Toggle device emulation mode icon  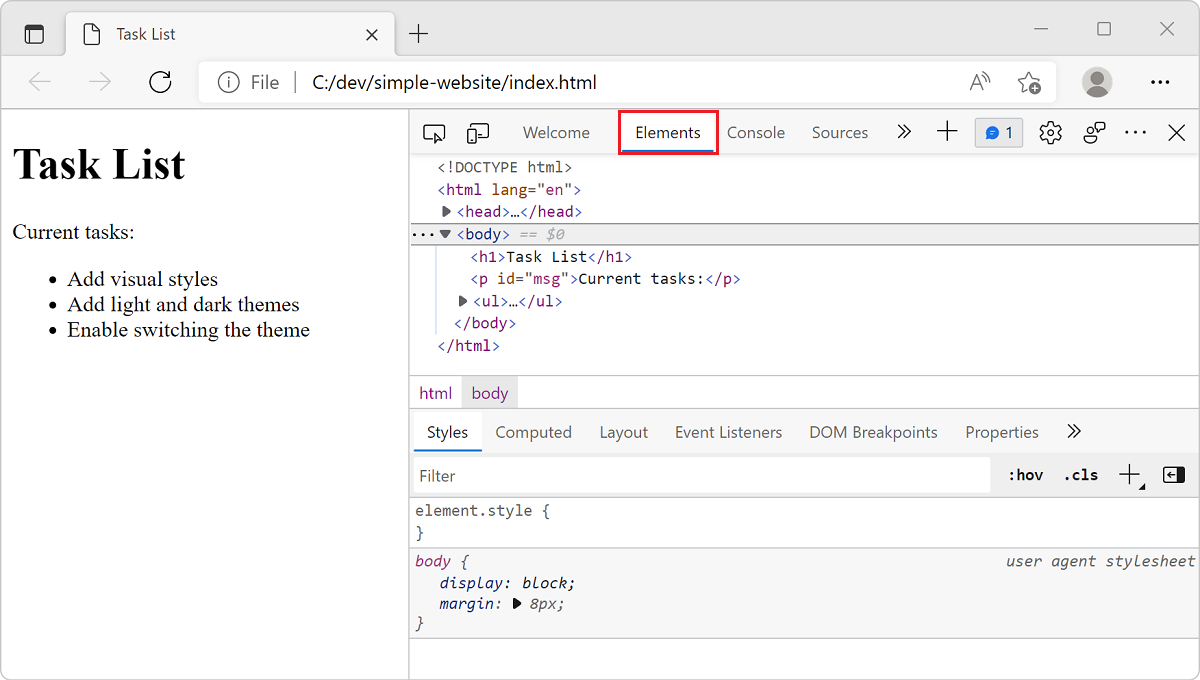[478, 133]
